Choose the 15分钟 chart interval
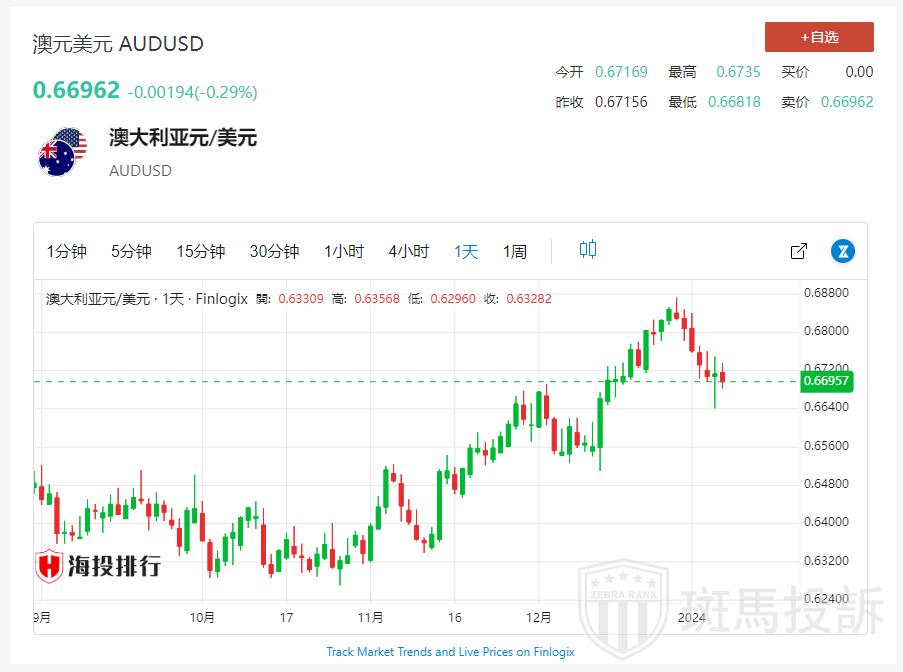The width and height of the screenshot is (903, 672). (x=200, y=252)
